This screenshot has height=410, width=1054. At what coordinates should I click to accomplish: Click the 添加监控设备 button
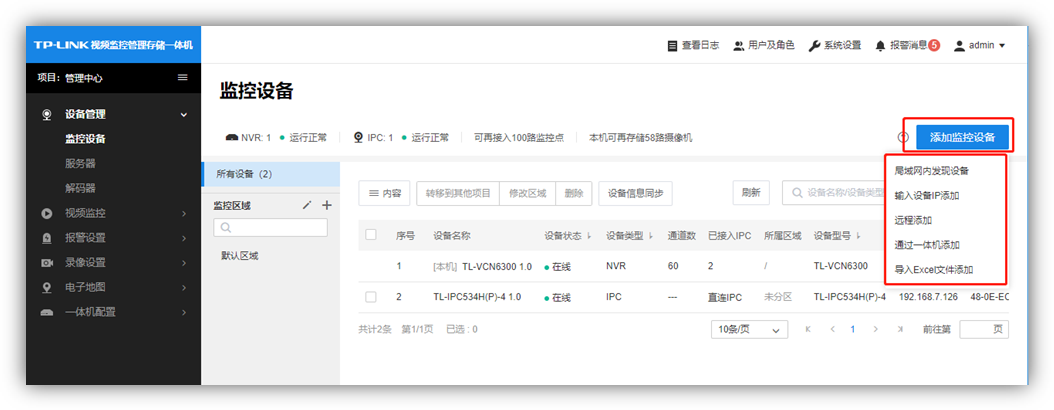click(x=962, y=137)
